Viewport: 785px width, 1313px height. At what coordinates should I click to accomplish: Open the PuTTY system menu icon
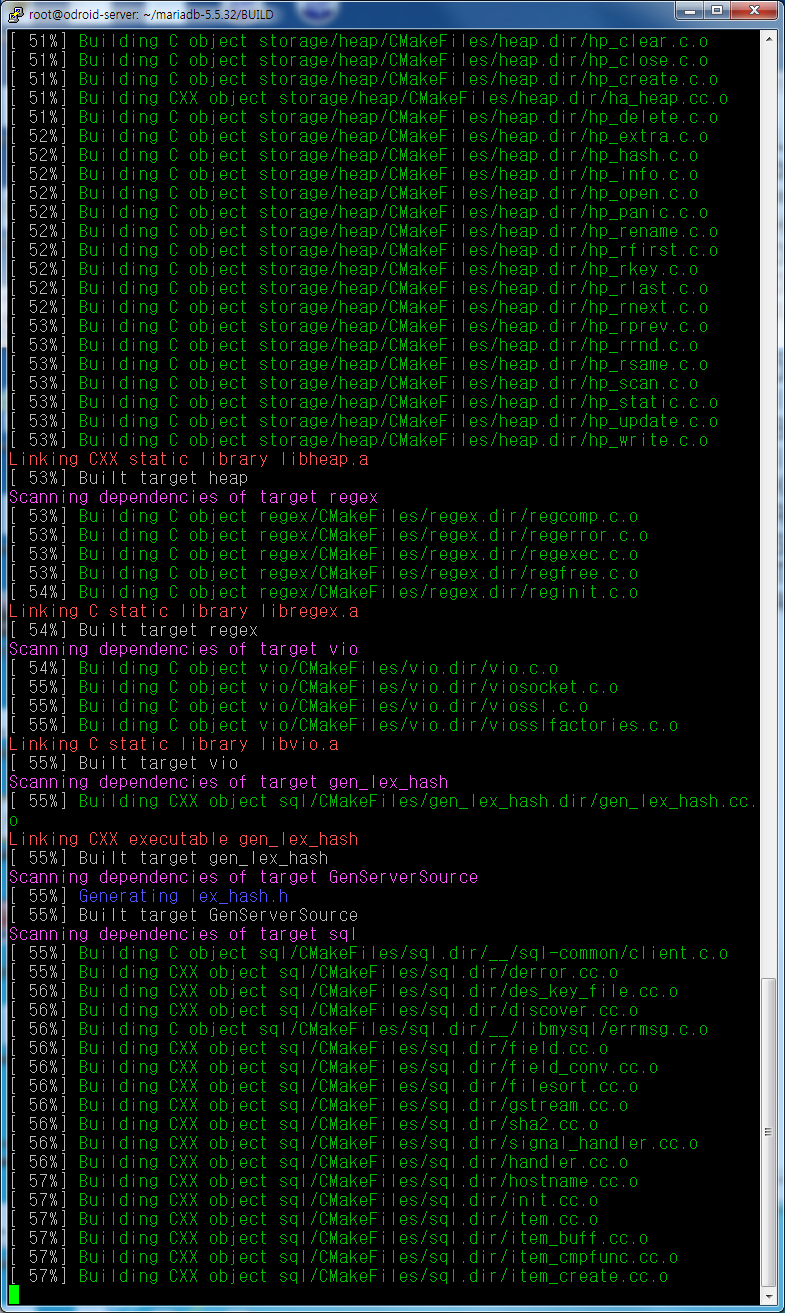pyautogui.click(x=14, y=10)
